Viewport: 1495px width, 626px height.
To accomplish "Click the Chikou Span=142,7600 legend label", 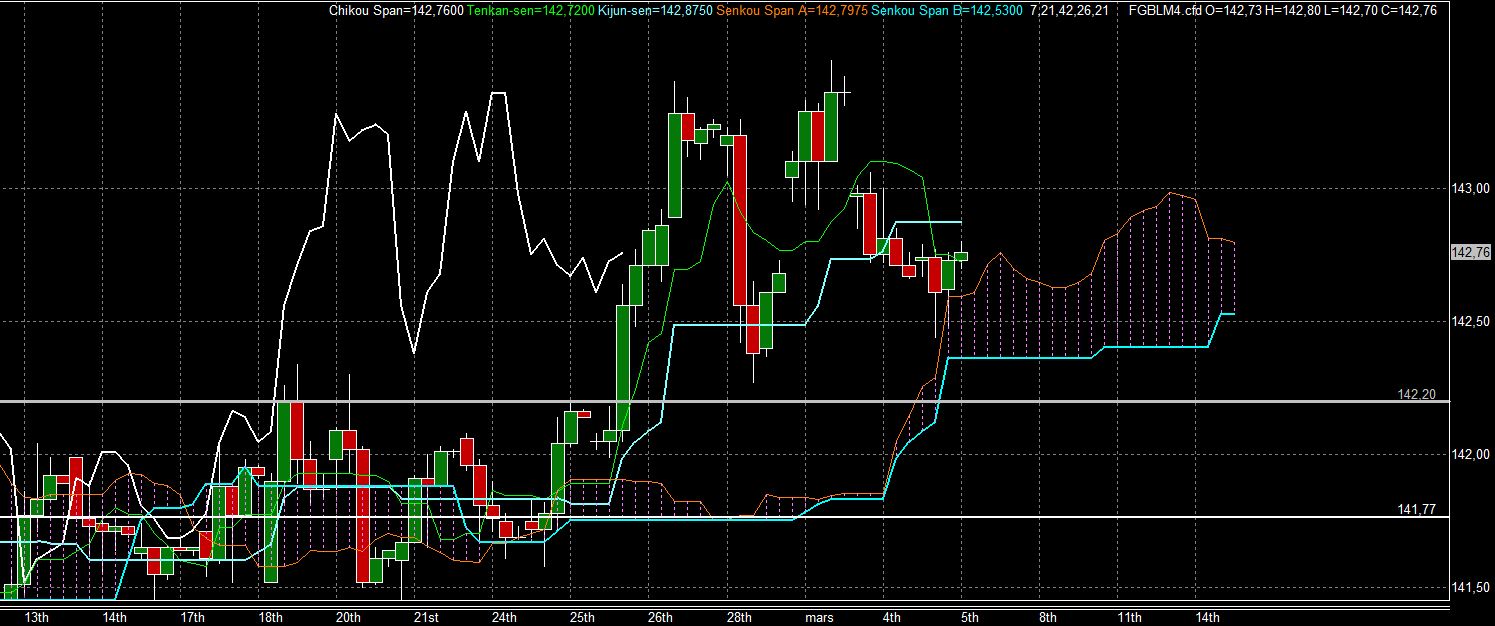I will (x=394, y=11).
